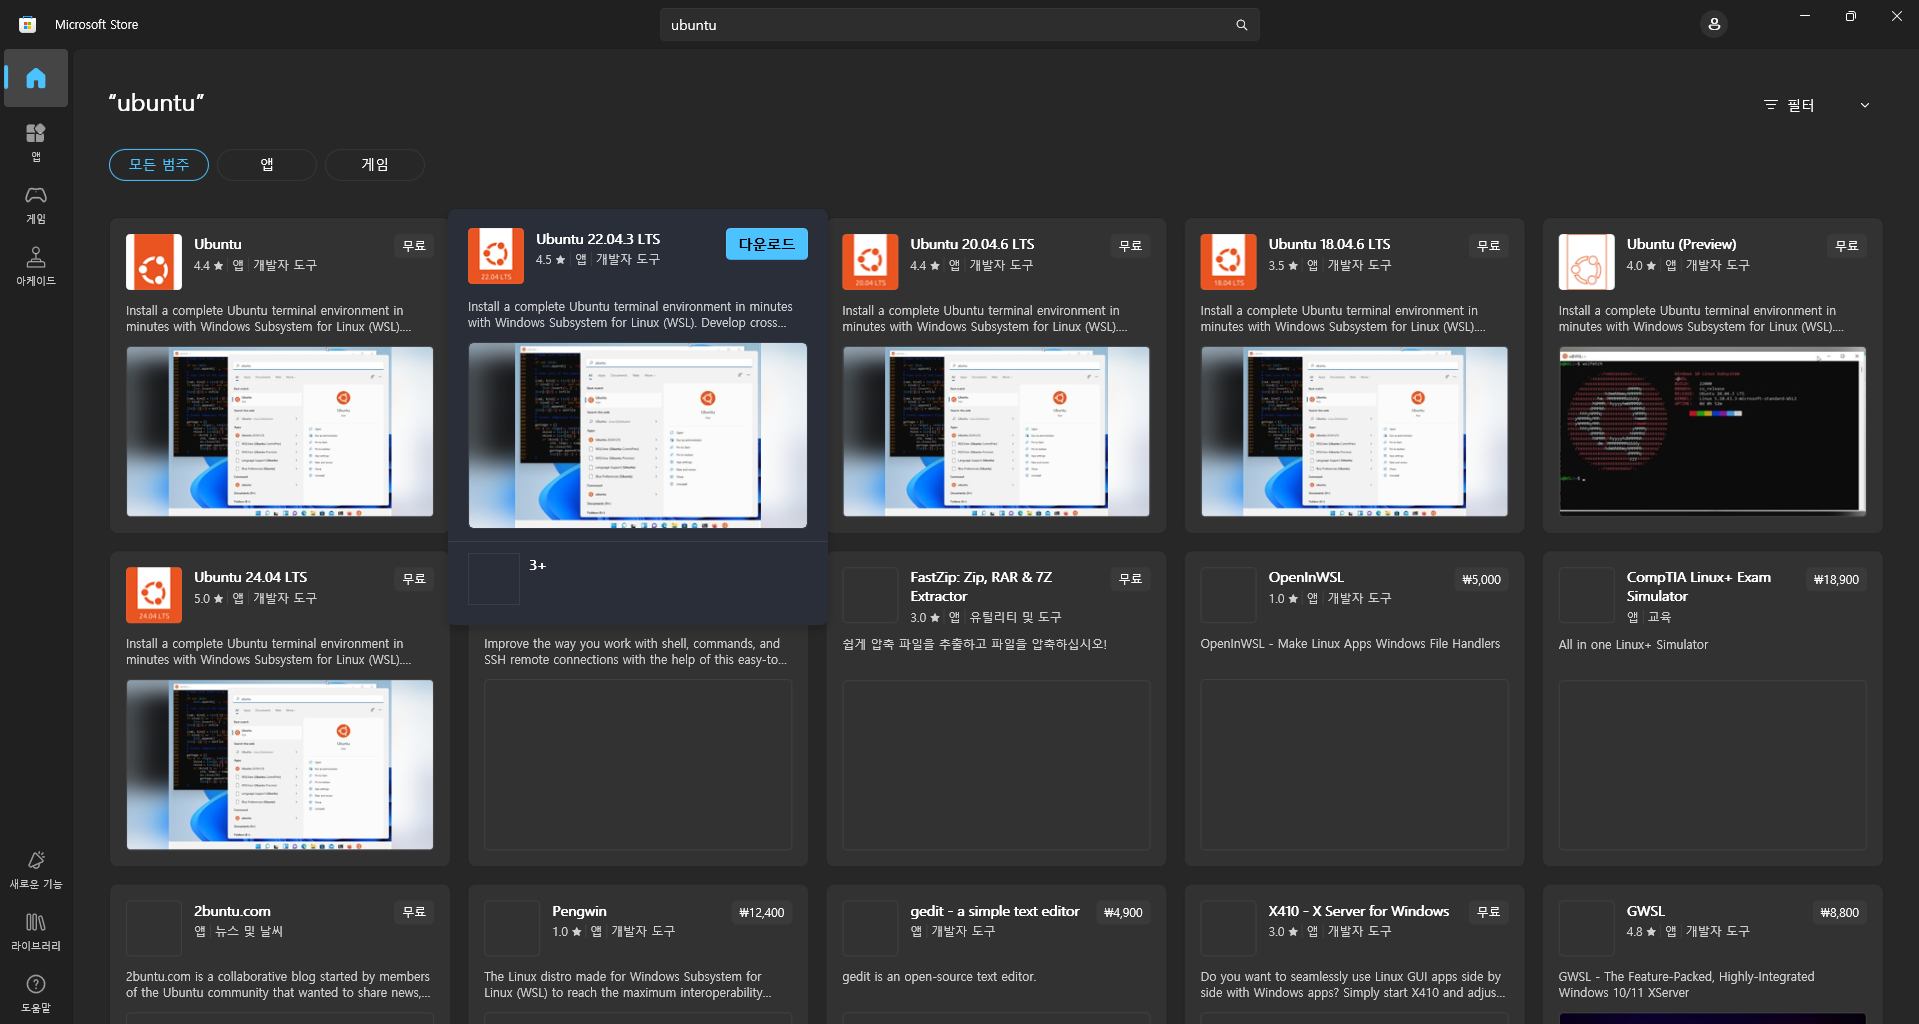
Task: Click the filter lines icon
Action: 1771,105
